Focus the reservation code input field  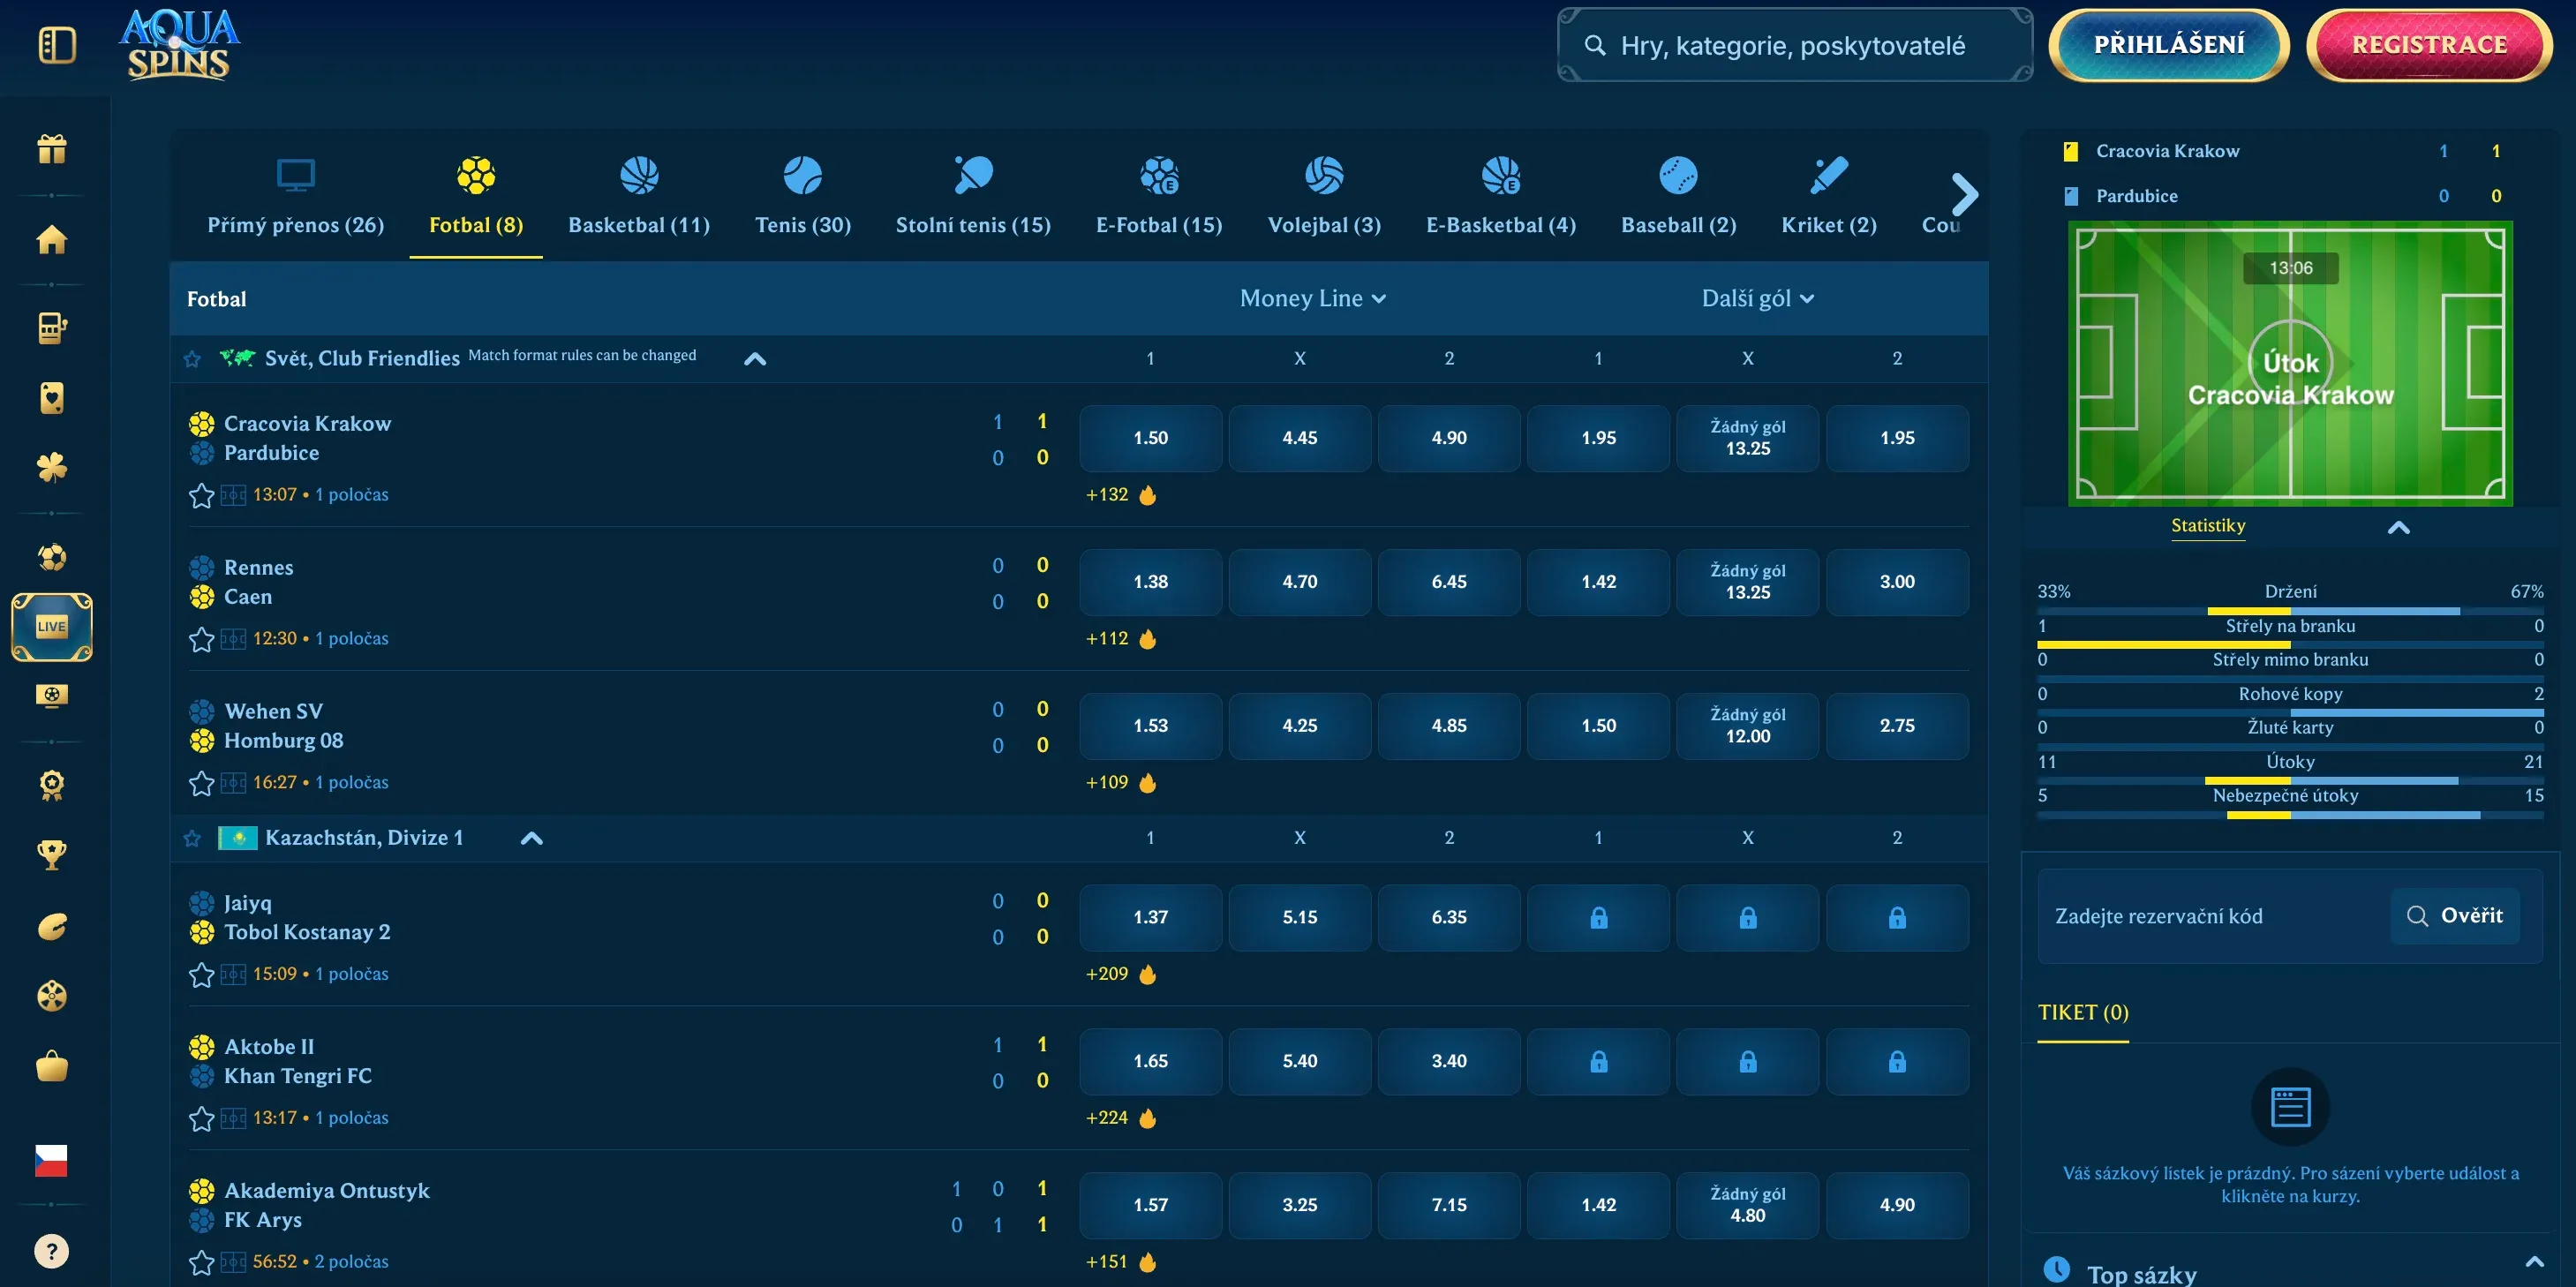click(2212, 916)
